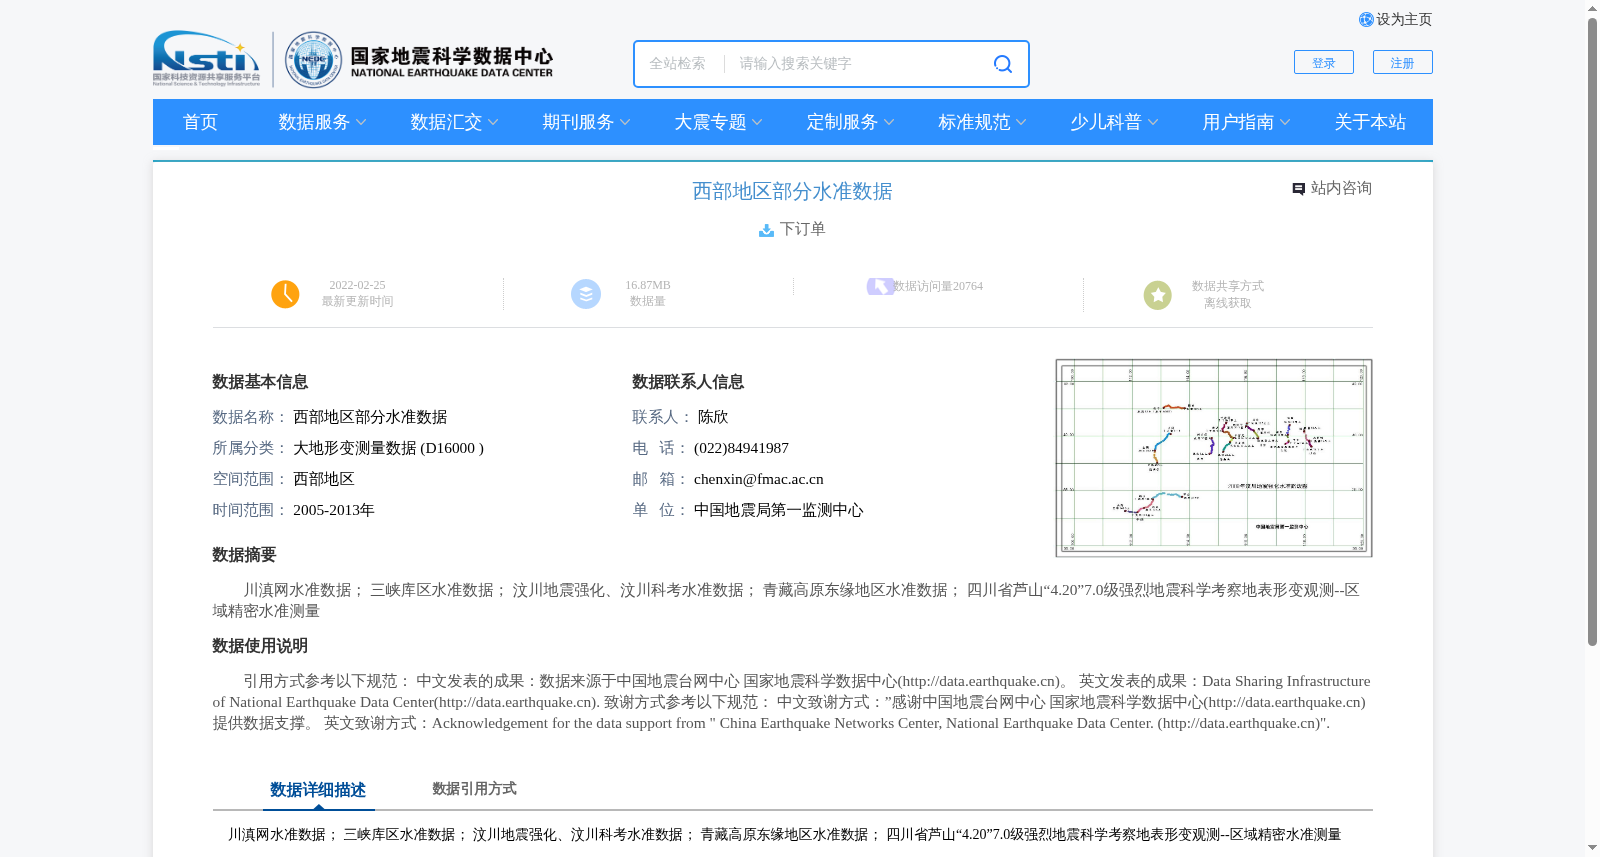This screenshot has width=1600, height=857.
Task: Click the National Earthquake Data Center emblem
Action: point(313,59)
